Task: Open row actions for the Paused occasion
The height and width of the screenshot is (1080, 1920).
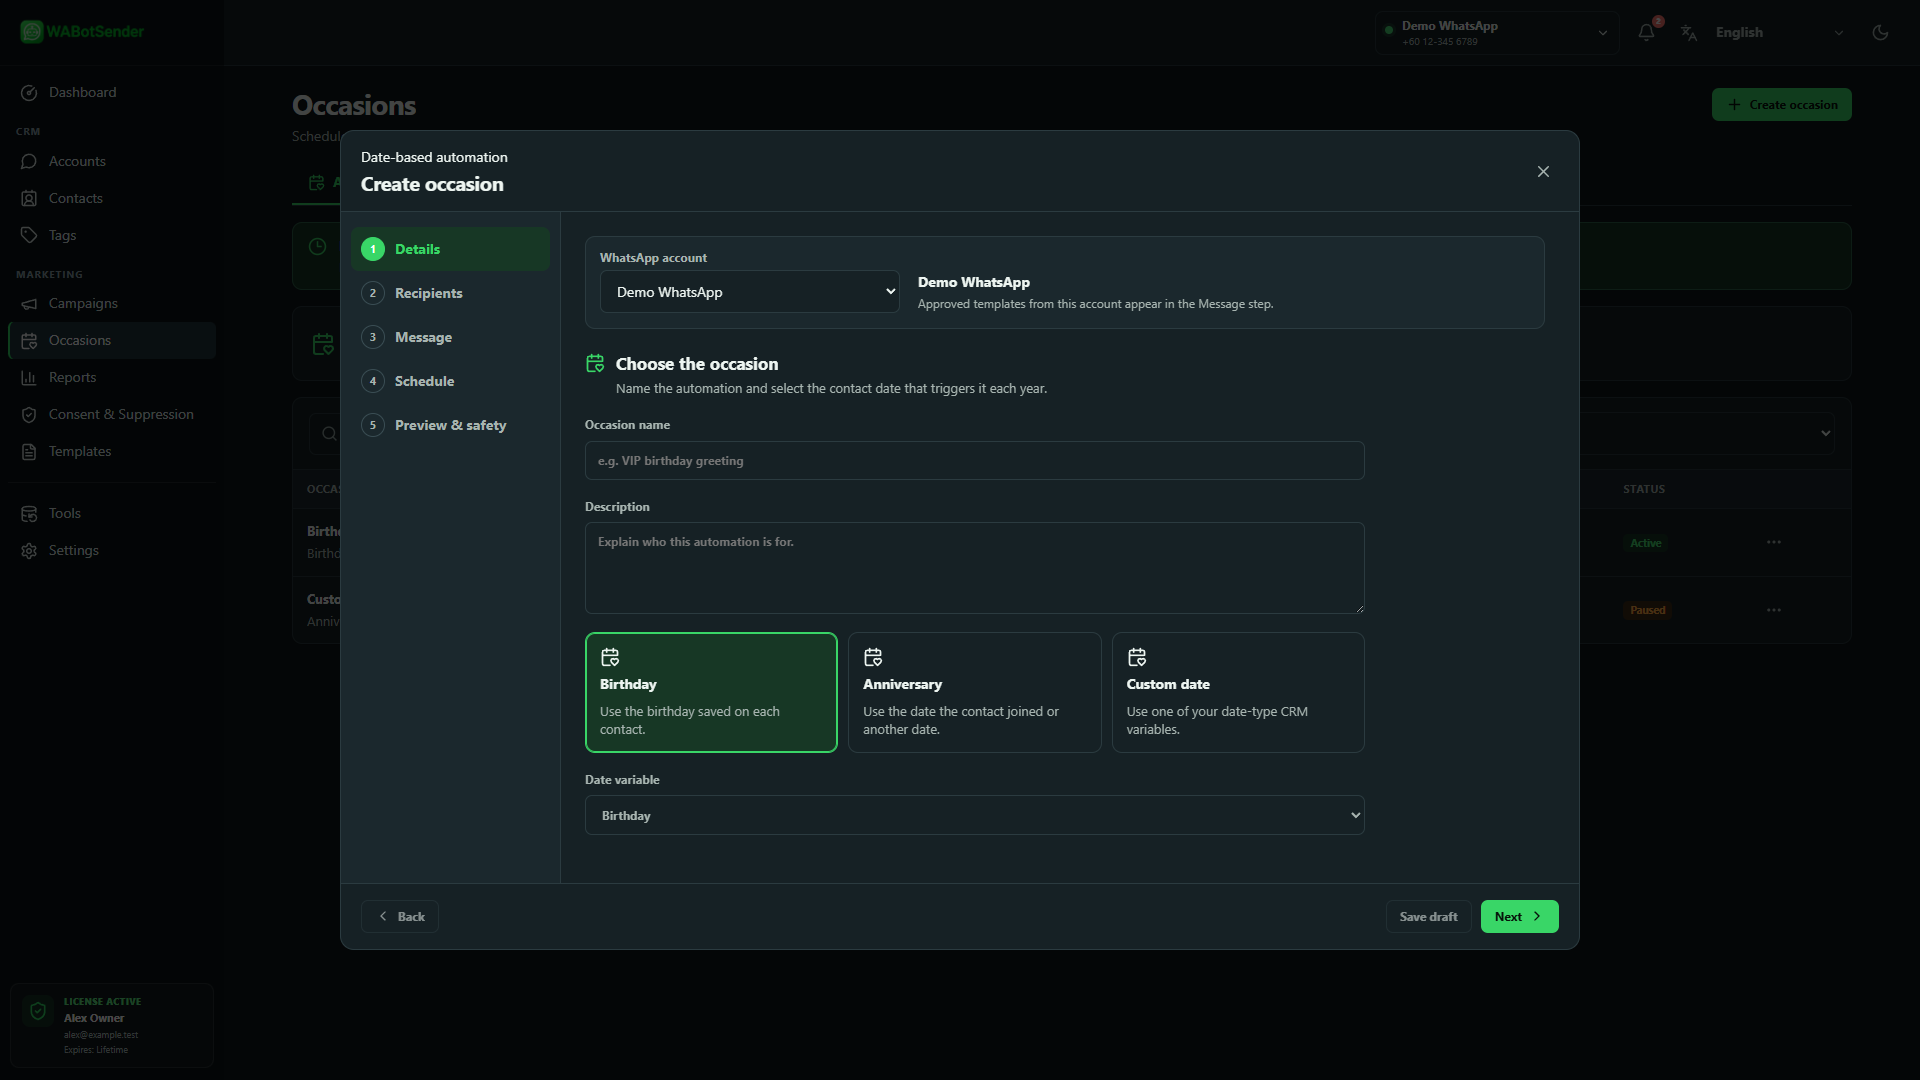Action: coord(1774,610)
